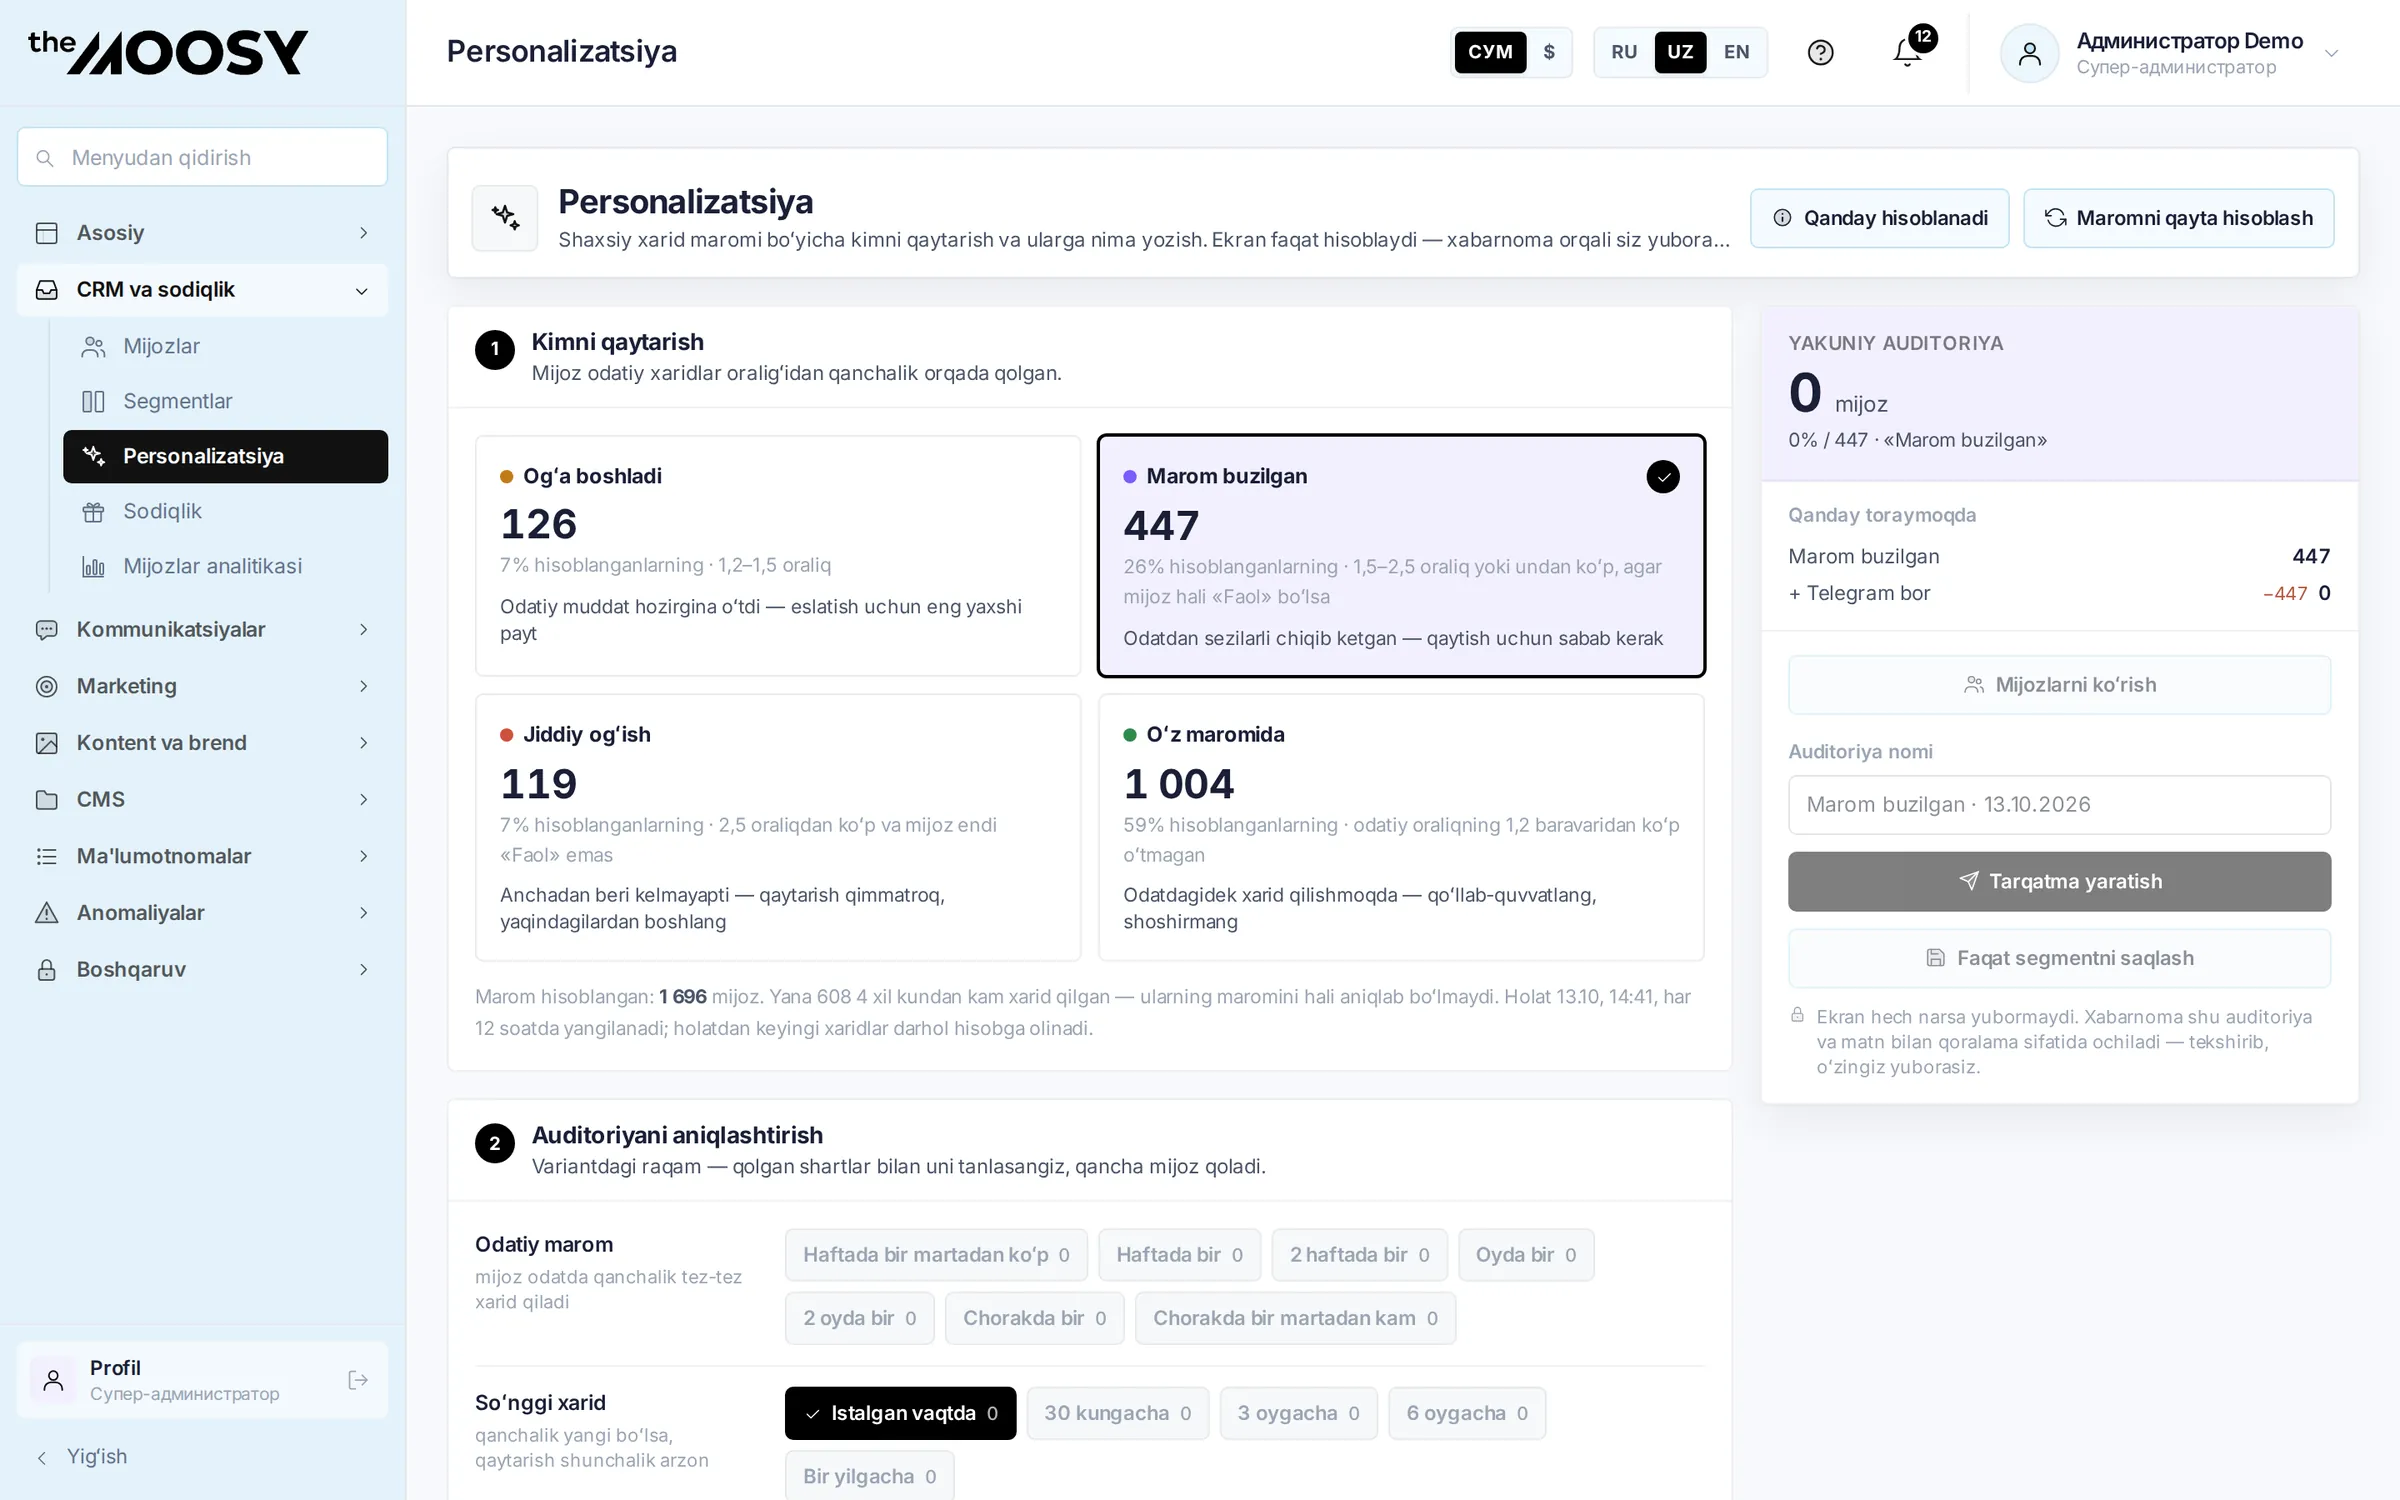Viewport: 2400px width, 1500px height.
Task: Switch interface language to EN
Action: coord(1737,52)
